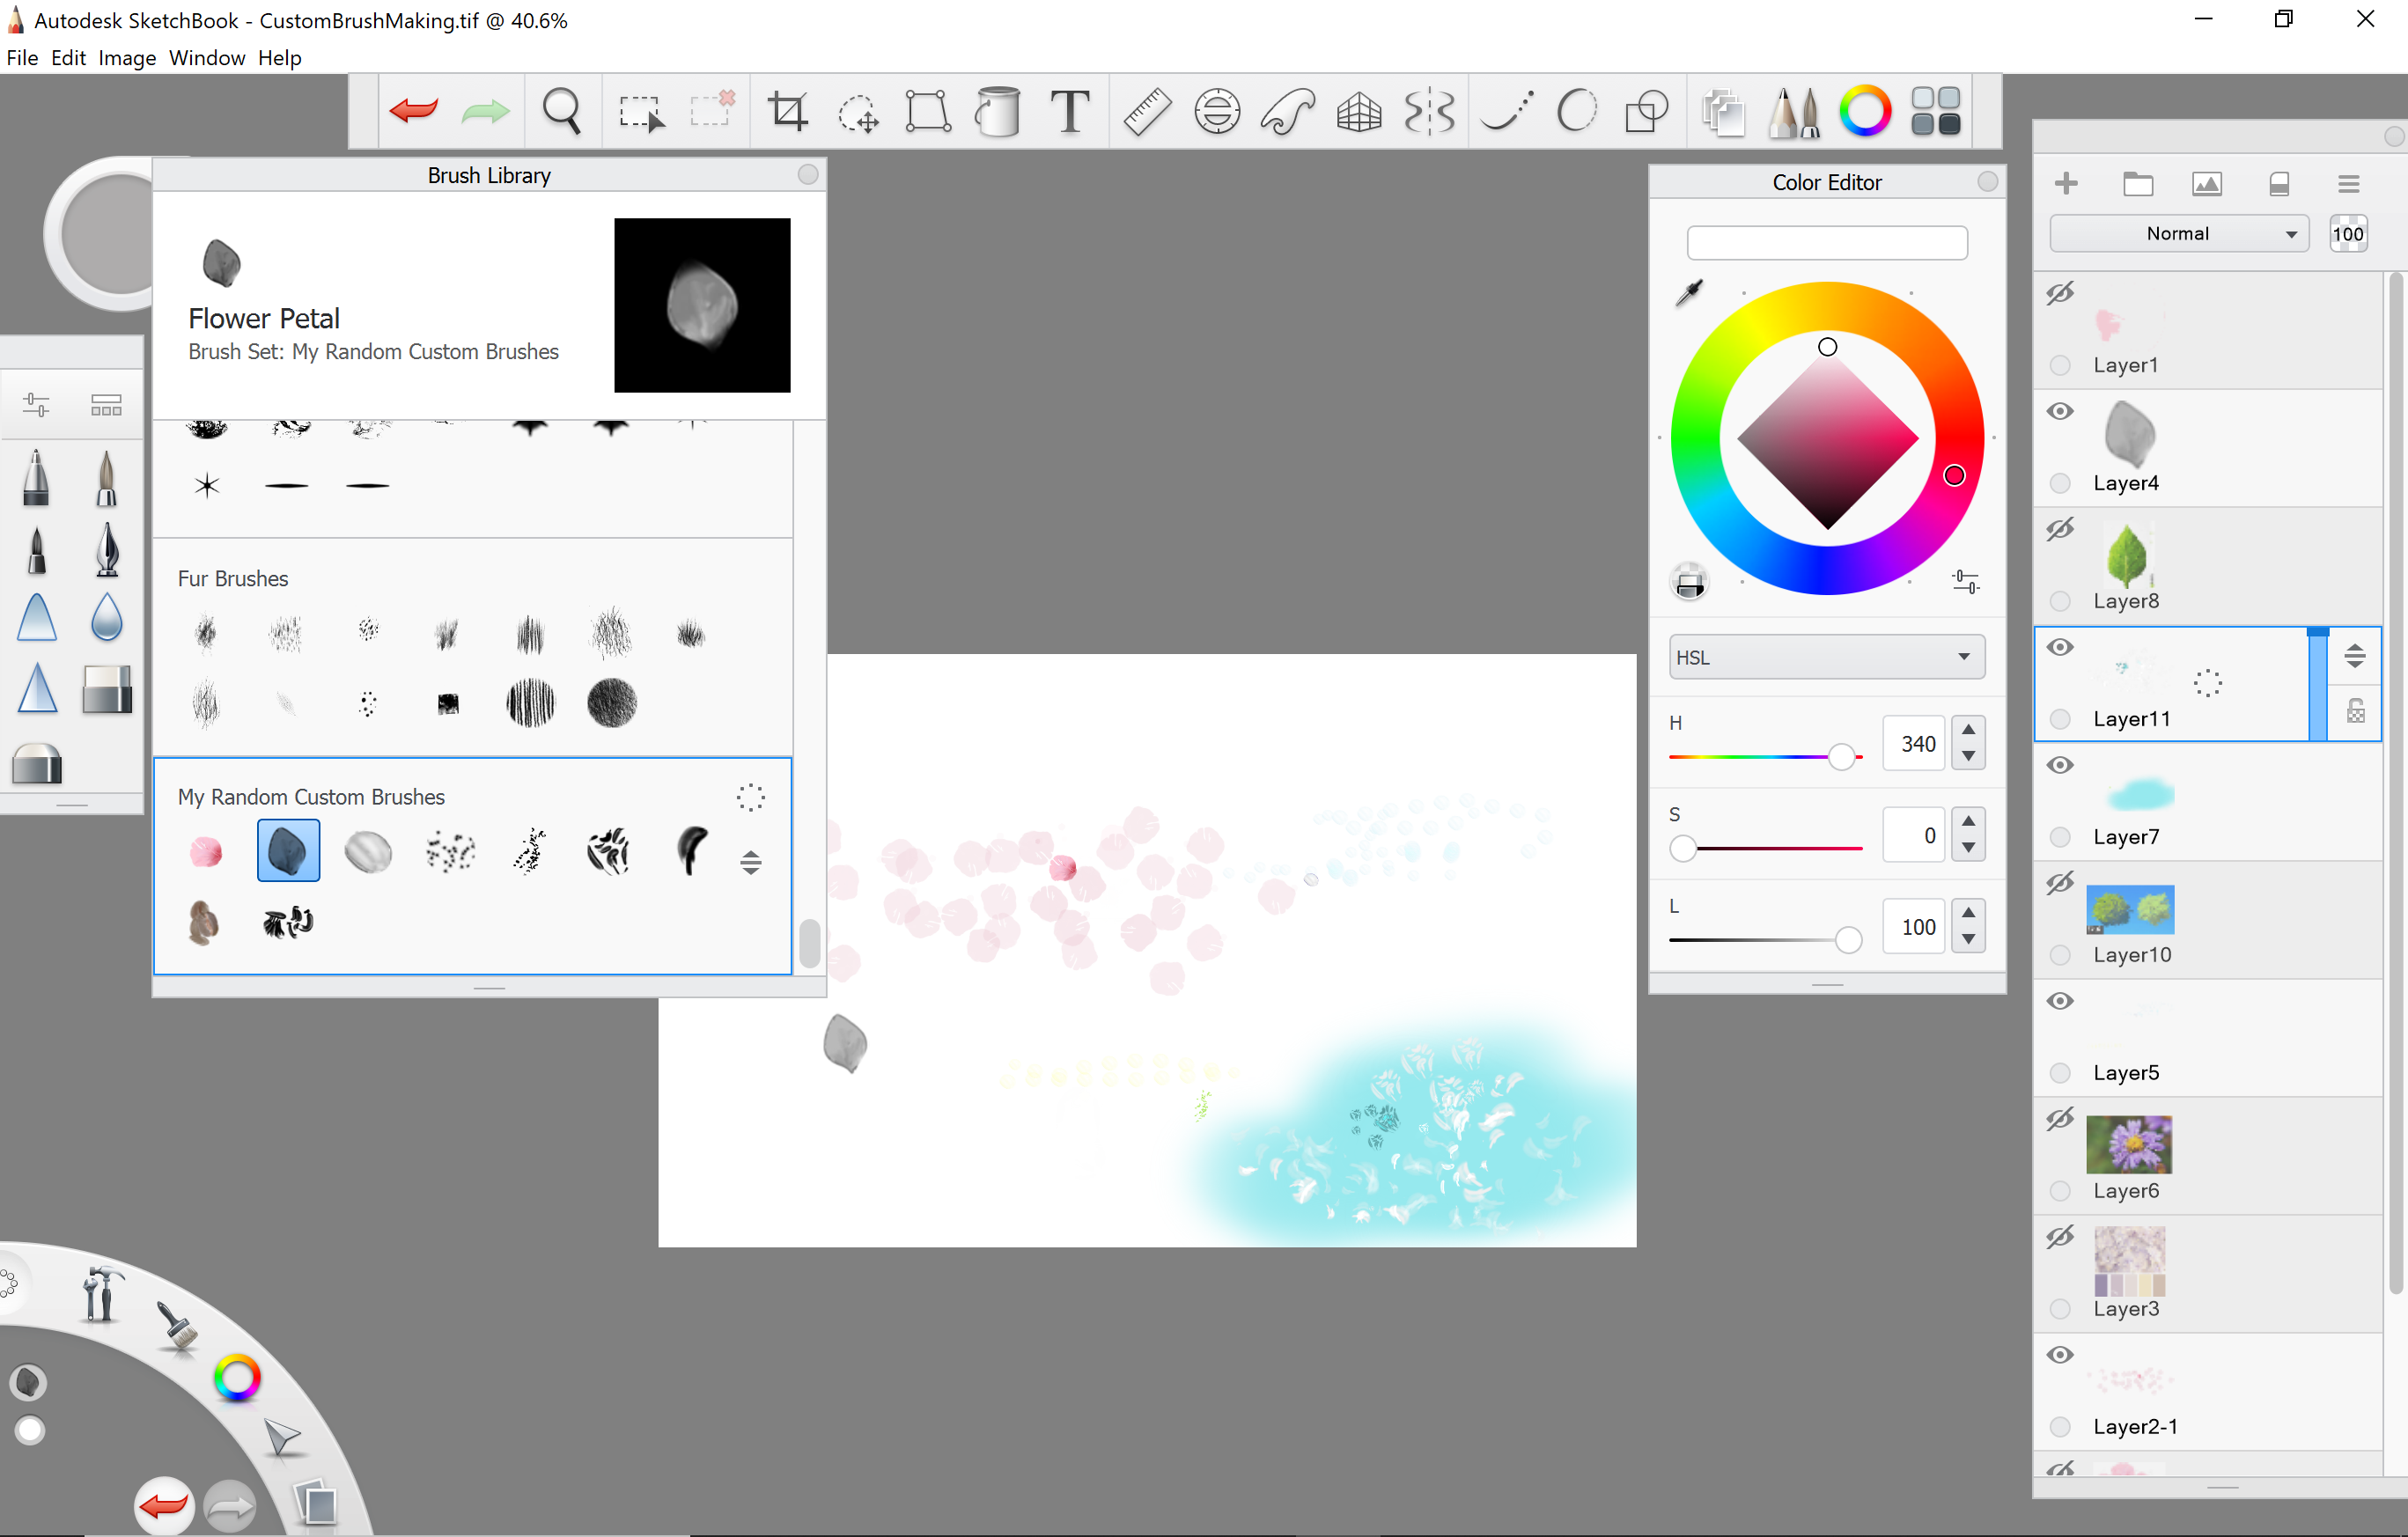
Task: Toggle visibility of Layer7
Action: tap(2060, 766)
